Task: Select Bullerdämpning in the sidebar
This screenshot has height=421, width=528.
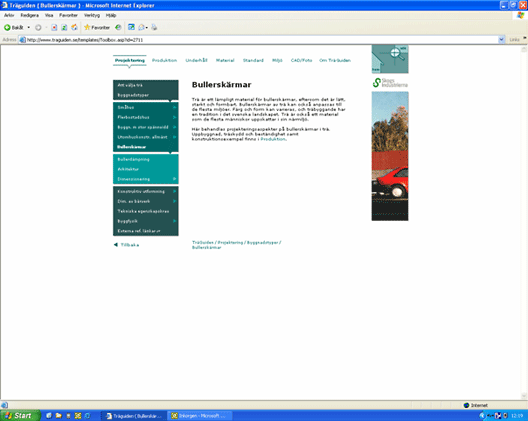Action: pyautogui.click(x=133, y=159)
